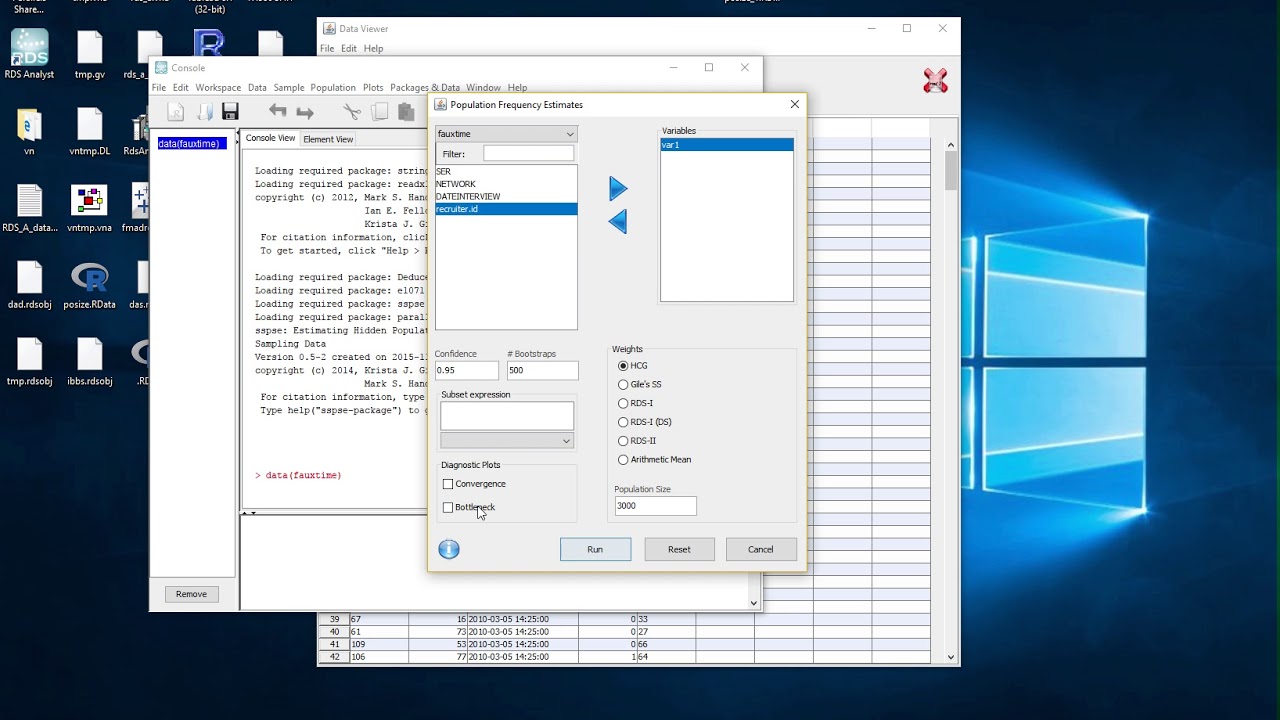Open file via the folder icon in Console toolbar
Viewport: 1280px width, 720px height.
point(204,112)
